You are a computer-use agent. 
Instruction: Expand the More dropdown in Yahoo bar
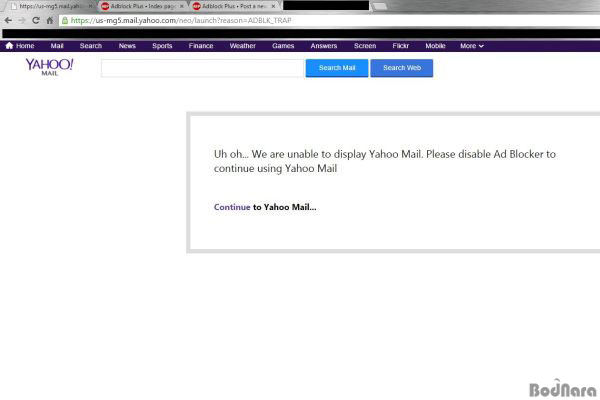point(472,46)
